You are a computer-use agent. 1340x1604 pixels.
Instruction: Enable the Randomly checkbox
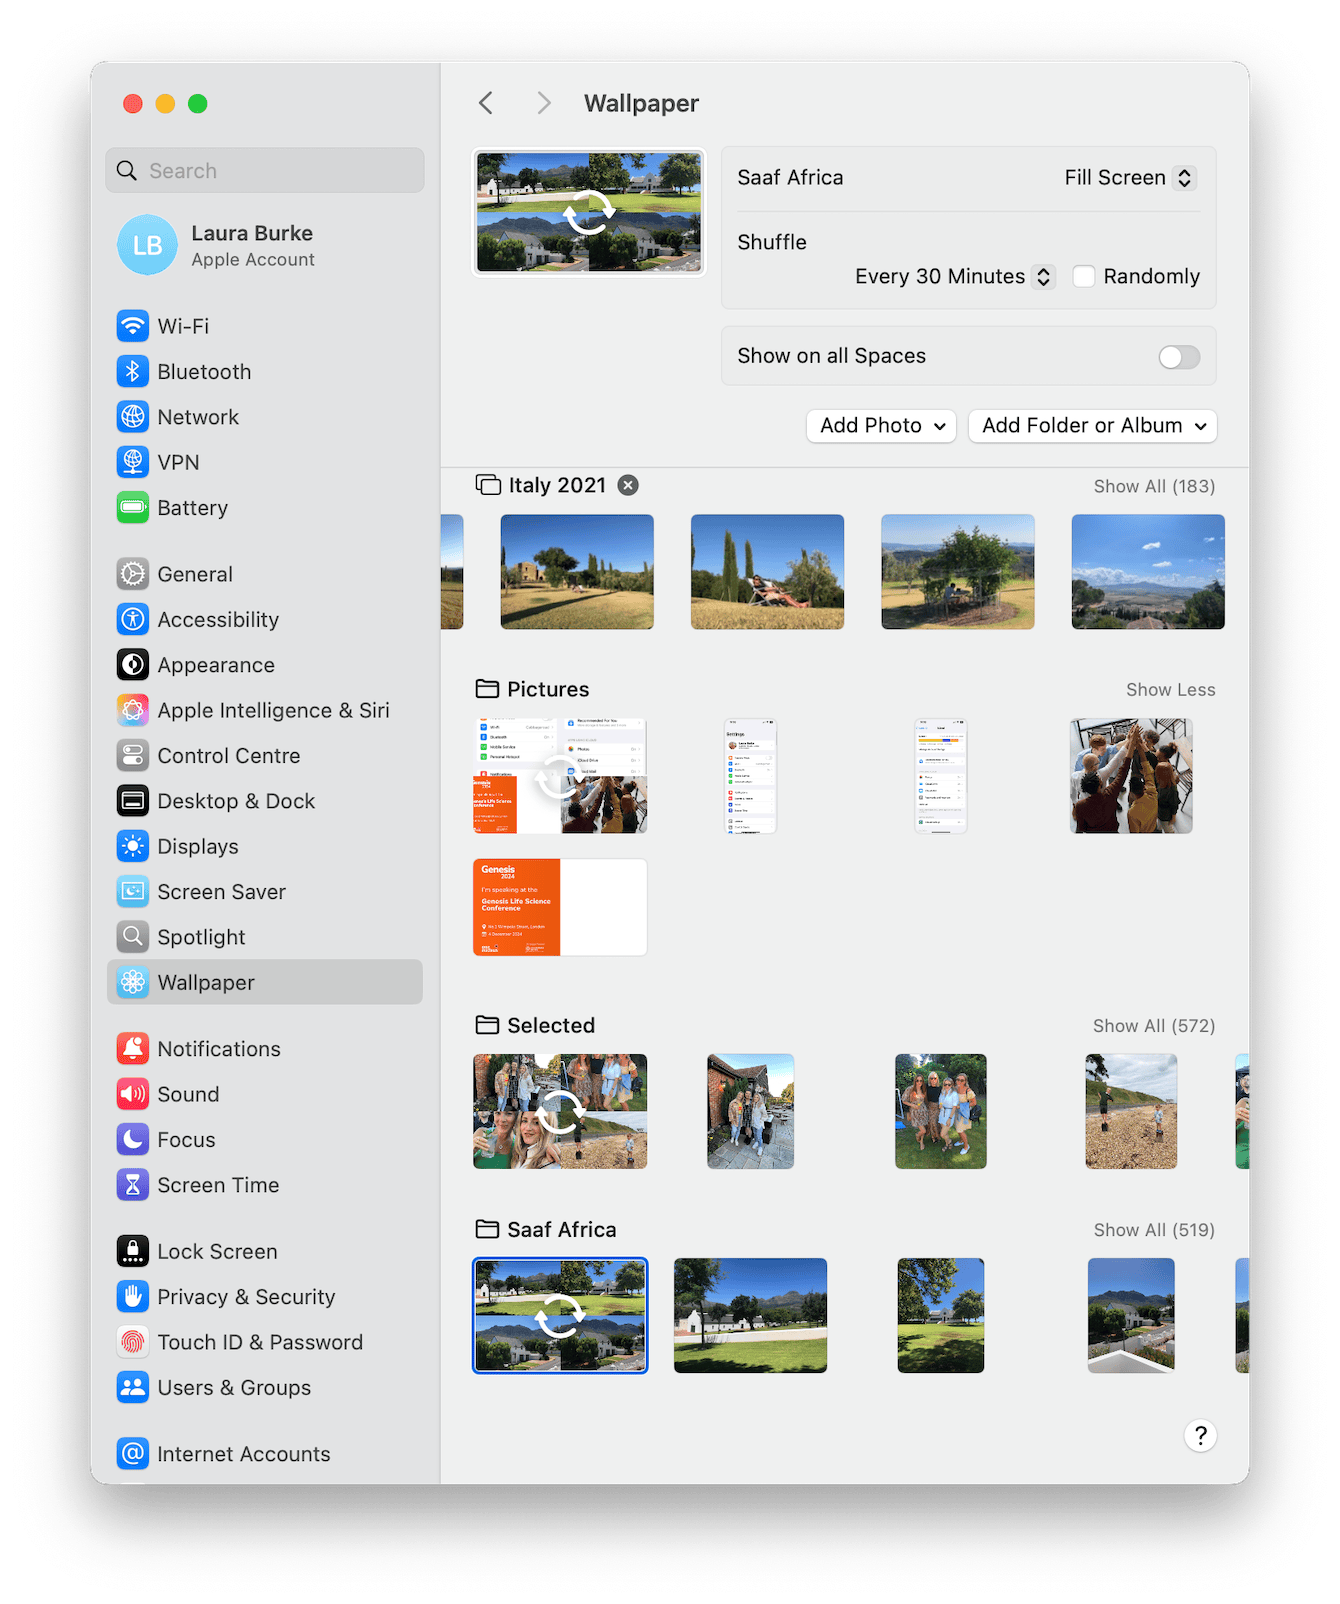(1083, 276)
